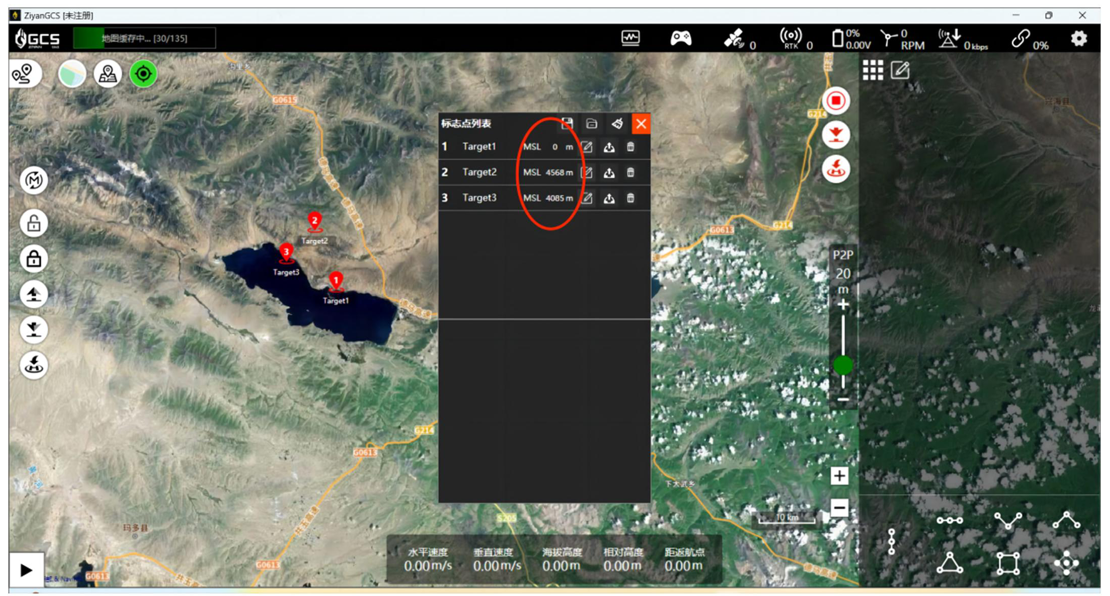Open the settings gear icon
Viewport: 1110px width, 596px height.
(x=1078, y=38)
